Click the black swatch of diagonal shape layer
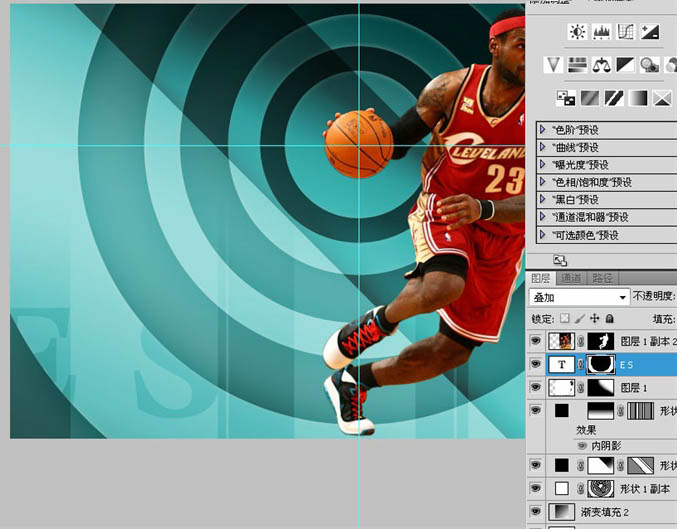677x529 pixels. click(x=562, y=465)
